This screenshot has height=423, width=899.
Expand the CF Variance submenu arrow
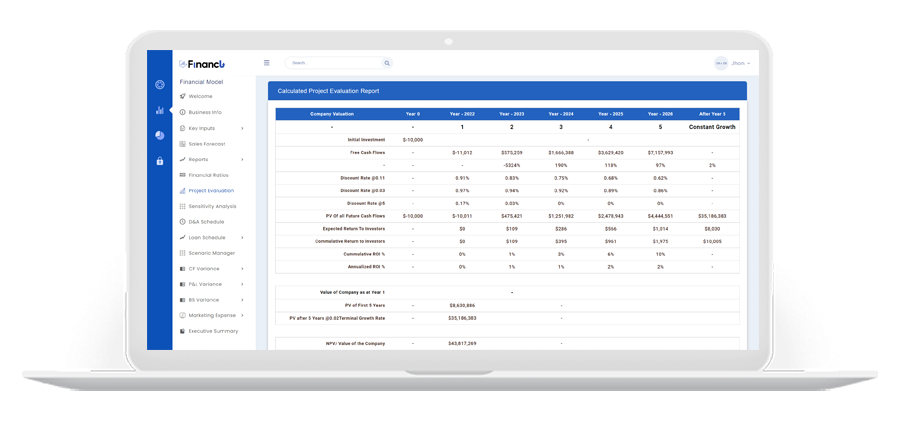243,269
